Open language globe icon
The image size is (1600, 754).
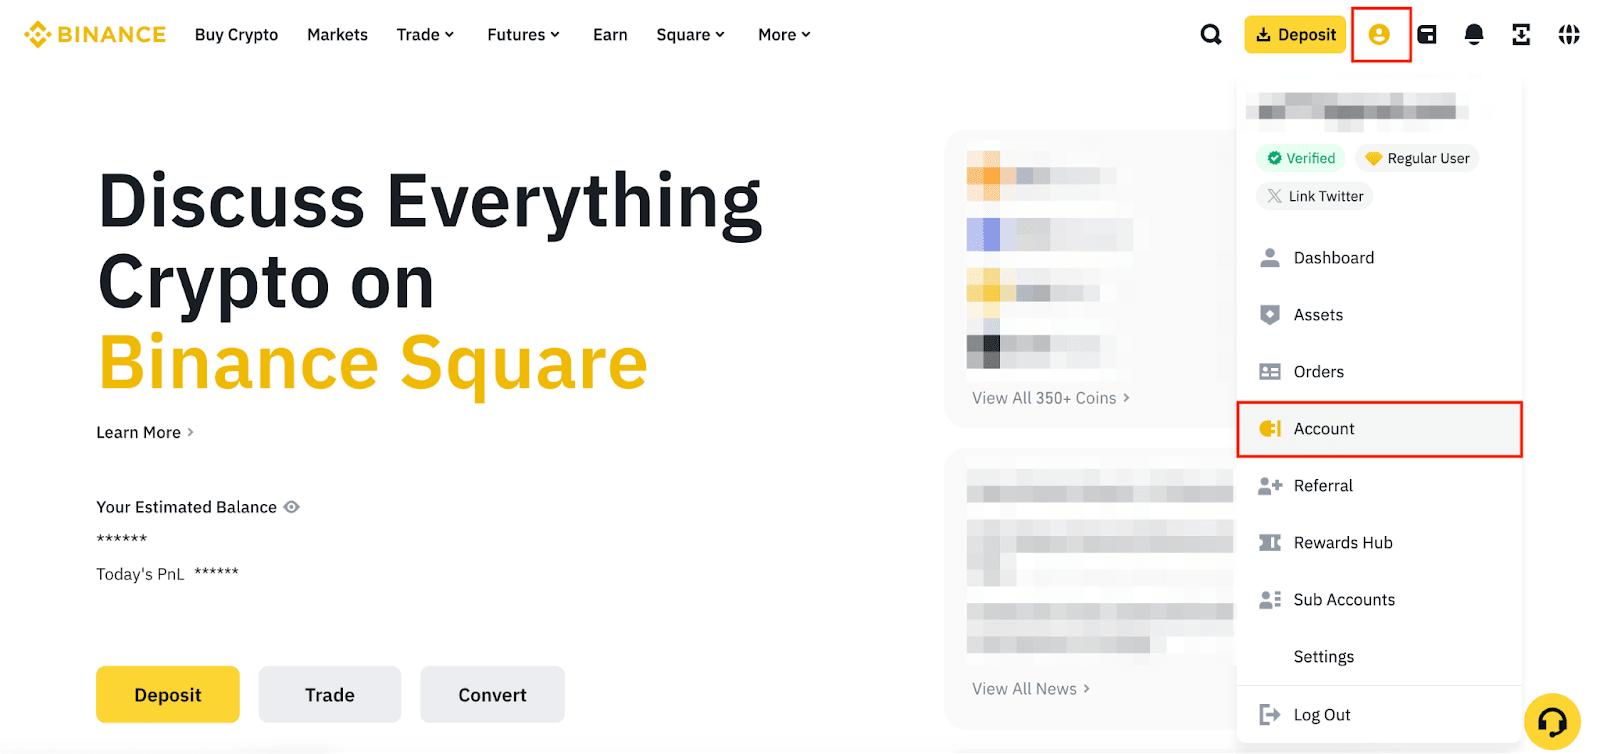pos(1569,35)
